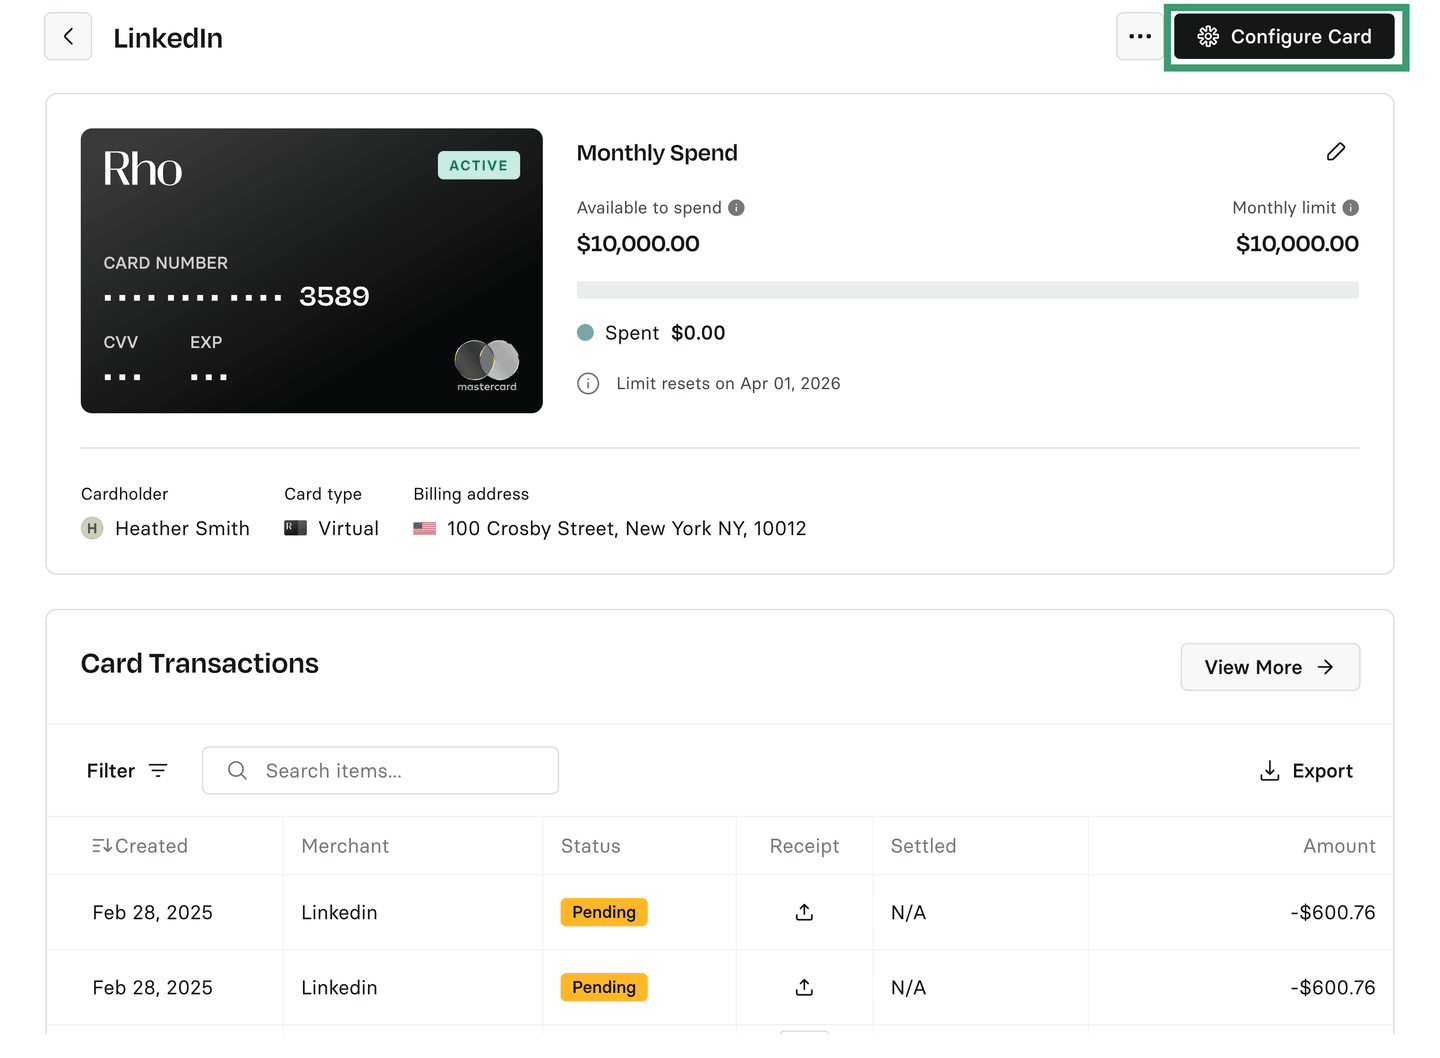The width and height of the screenshot is (1440, 1058).
Task: Sort by the Created column header
Action: point(140,846)
